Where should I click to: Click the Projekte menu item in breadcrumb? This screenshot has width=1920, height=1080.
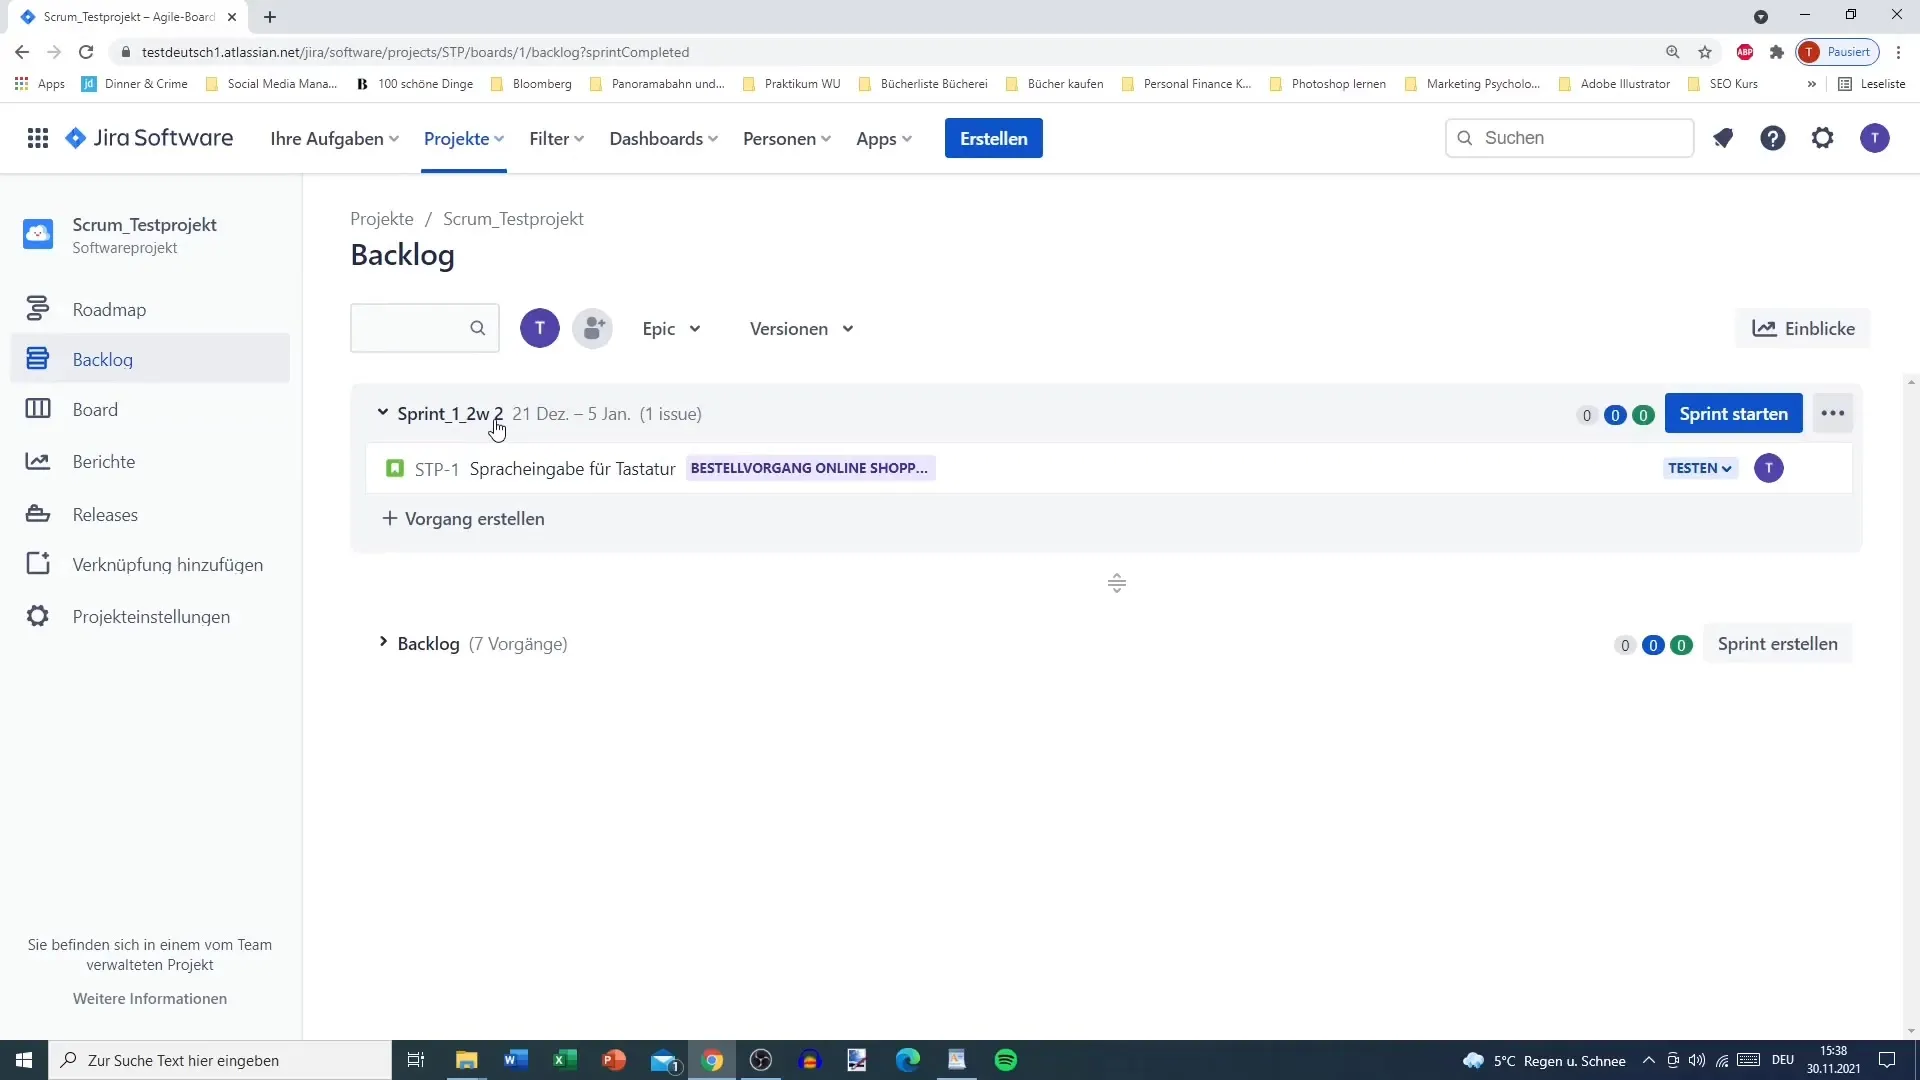click(x=382, y=219)
